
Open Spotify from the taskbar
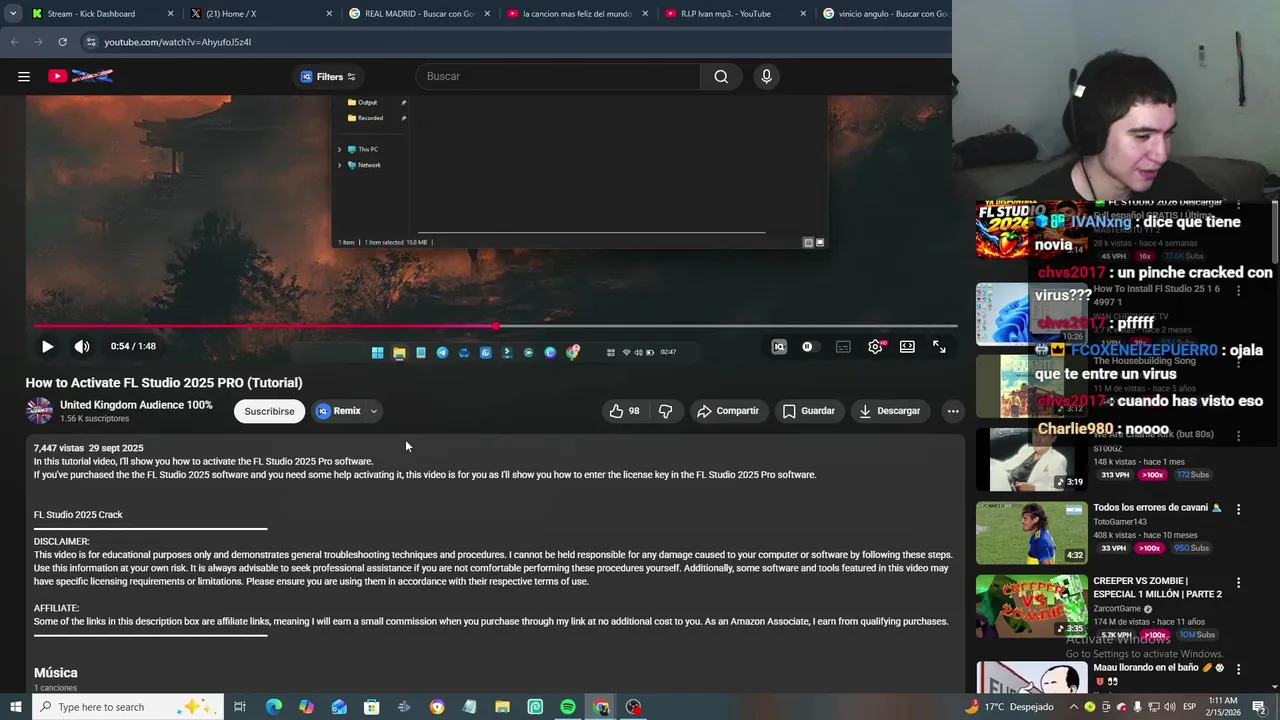click(x=568, y=707)
